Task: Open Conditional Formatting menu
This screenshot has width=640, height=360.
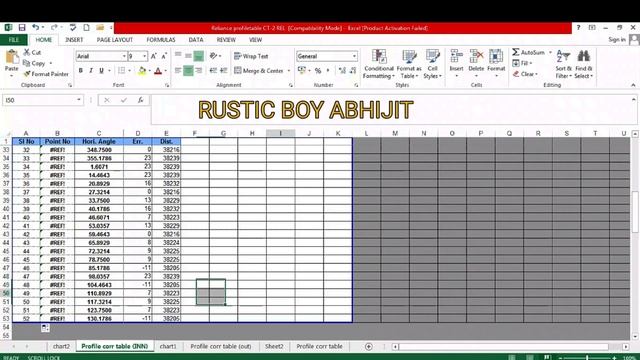Action: tap(379, 64)
